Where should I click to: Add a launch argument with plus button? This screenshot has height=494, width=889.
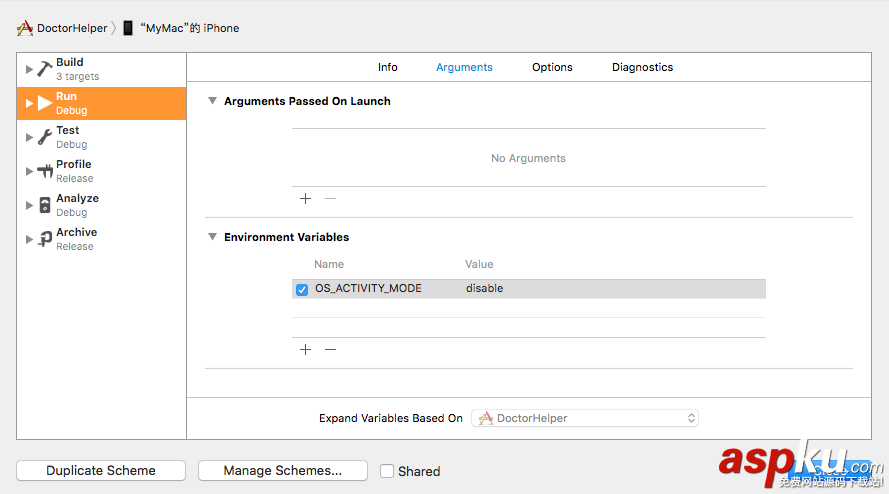point(306,199)
